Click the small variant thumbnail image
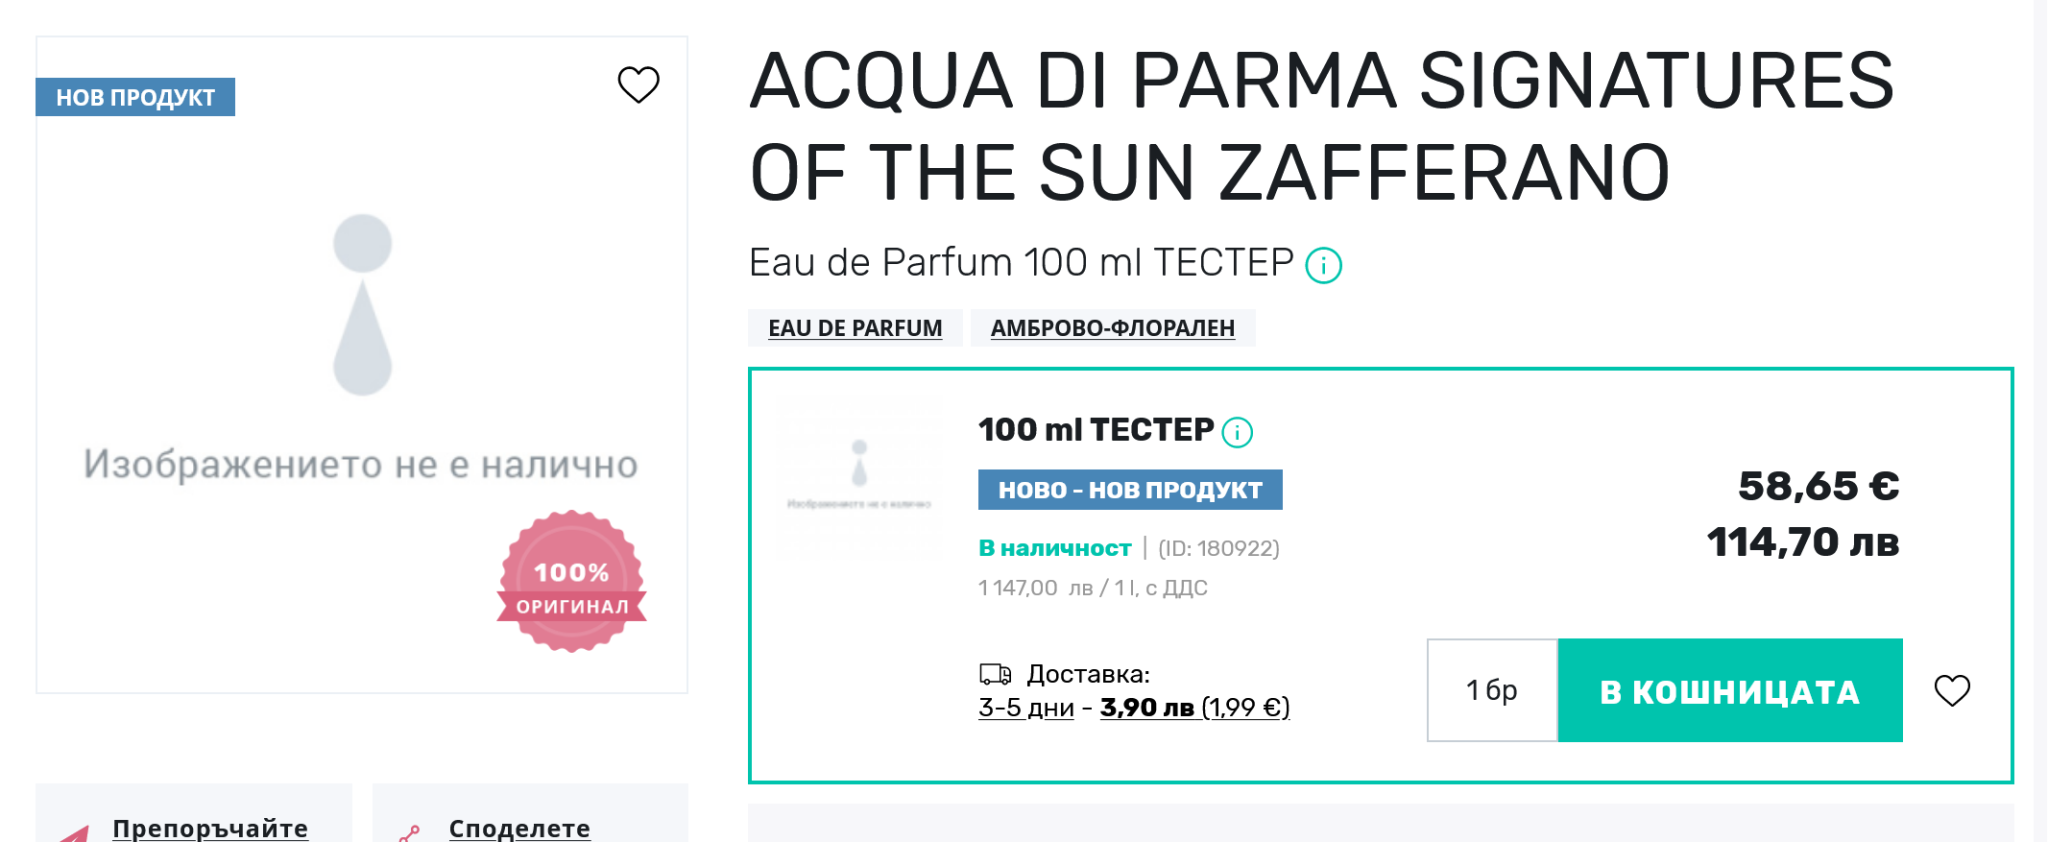Viewport: 2048px width, 842px height. point(859,478)
